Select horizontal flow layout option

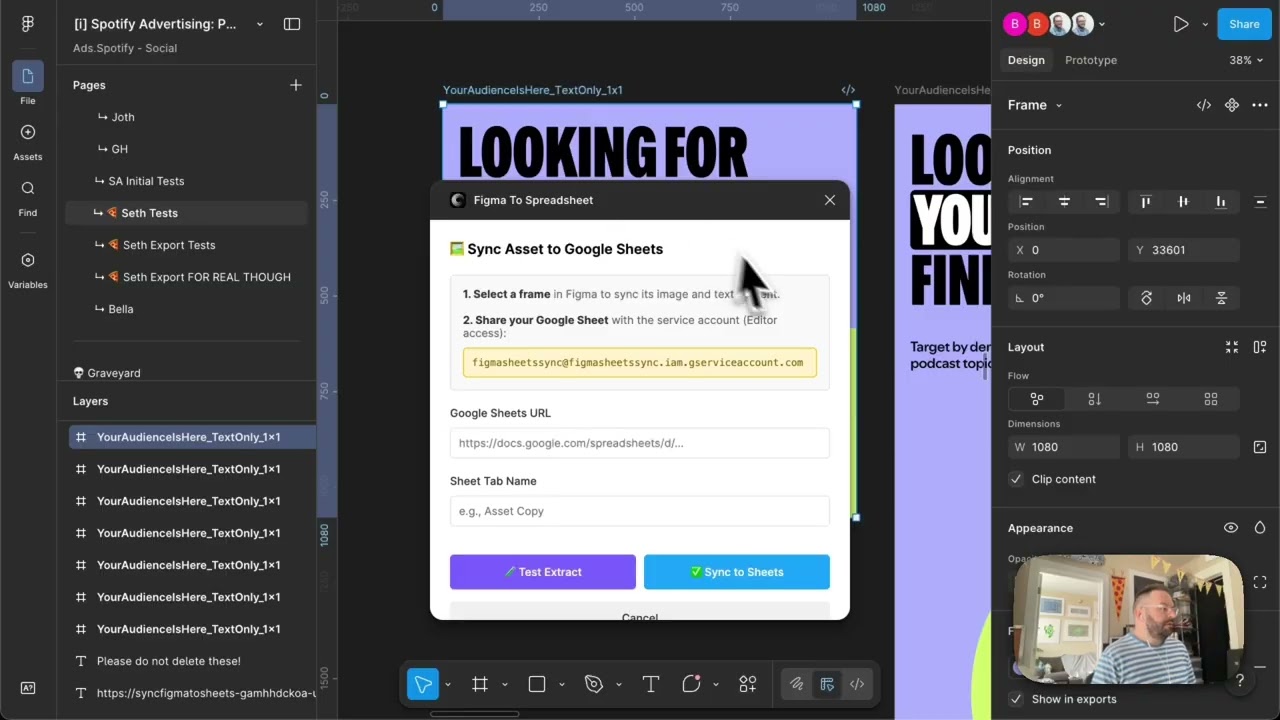1153,399
